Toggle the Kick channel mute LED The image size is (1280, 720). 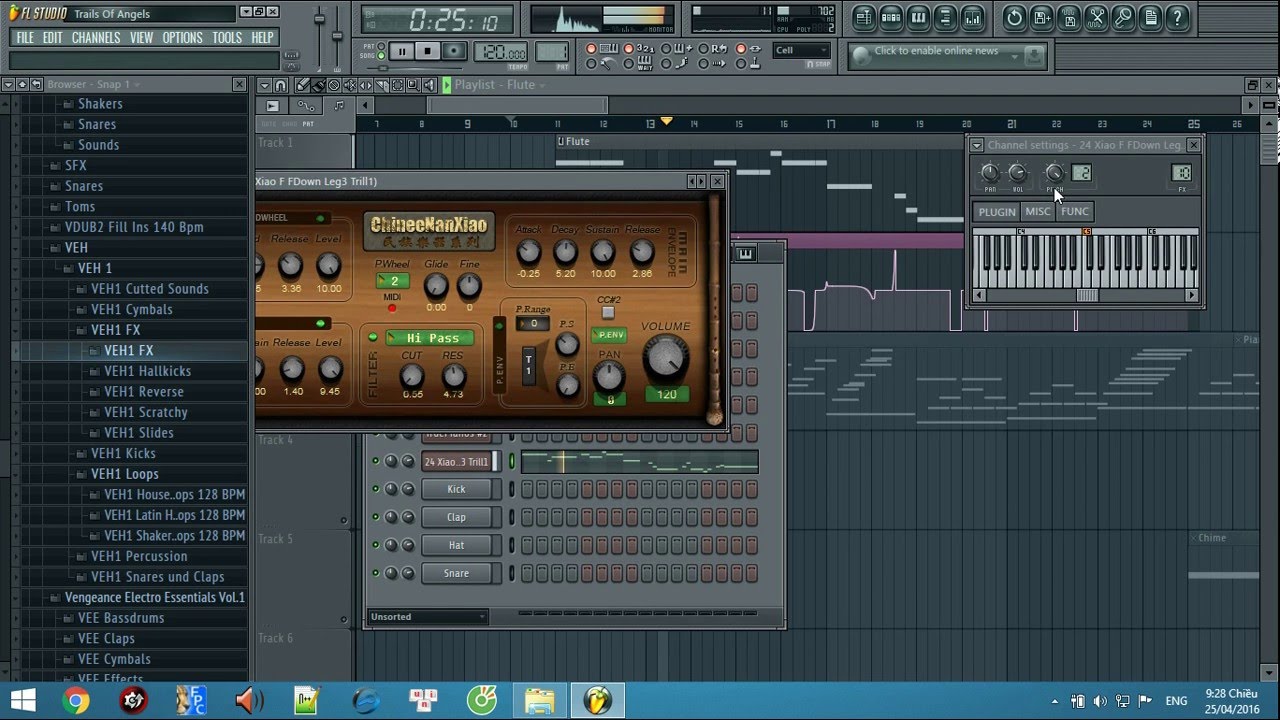[x=376, y=489]
